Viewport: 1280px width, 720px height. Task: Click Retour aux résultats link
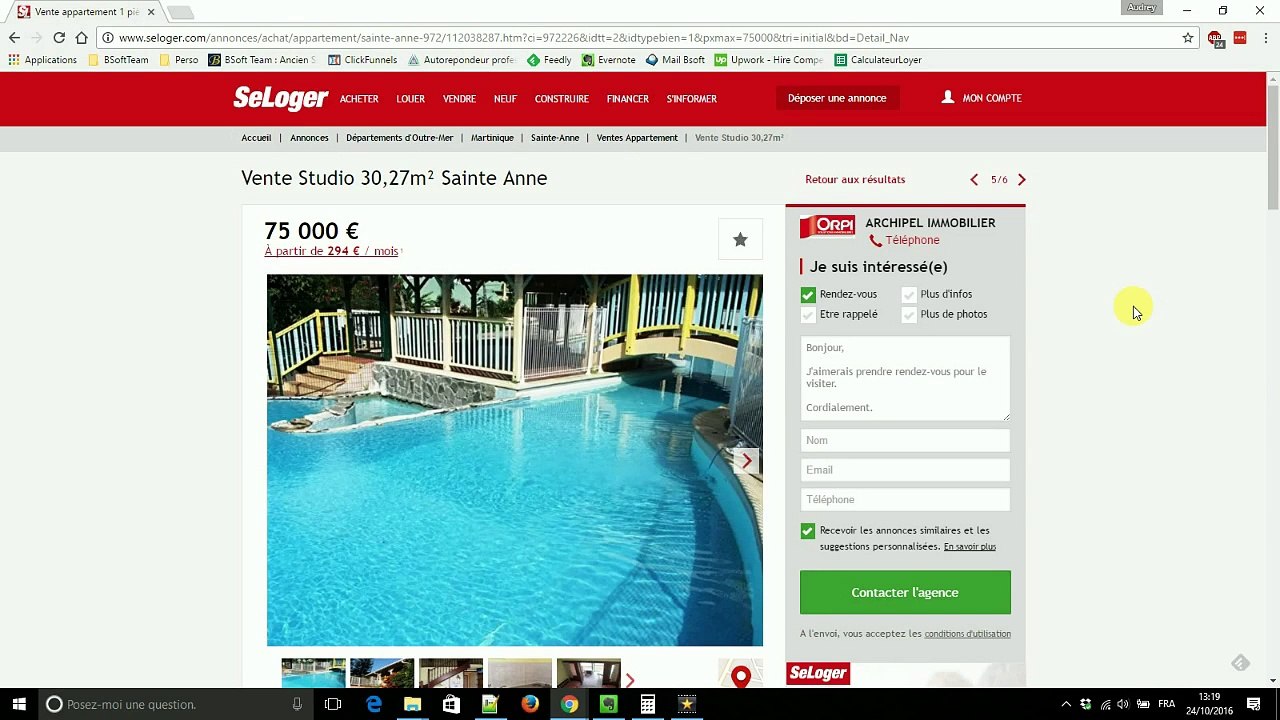[x=855, y=180]
